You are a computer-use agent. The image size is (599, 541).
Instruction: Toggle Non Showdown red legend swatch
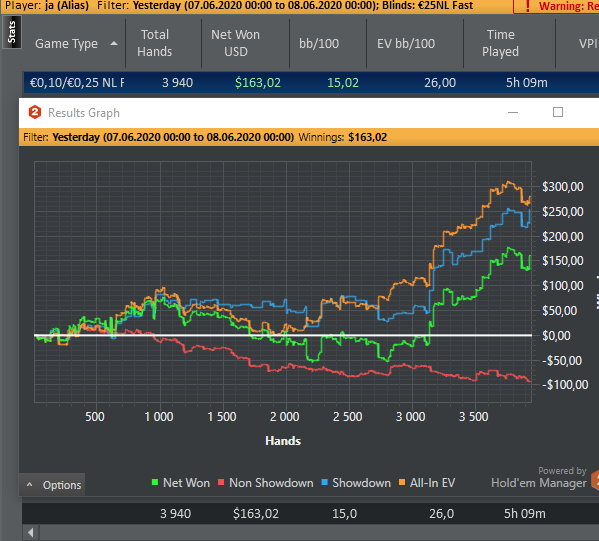(x=221, y=482)
